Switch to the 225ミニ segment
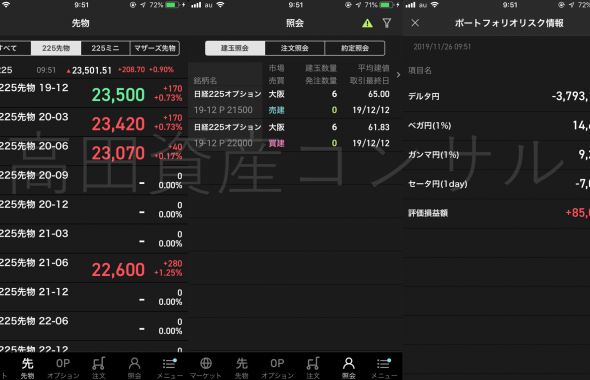The height and width of the screenshot is (380, 590). 105,48
